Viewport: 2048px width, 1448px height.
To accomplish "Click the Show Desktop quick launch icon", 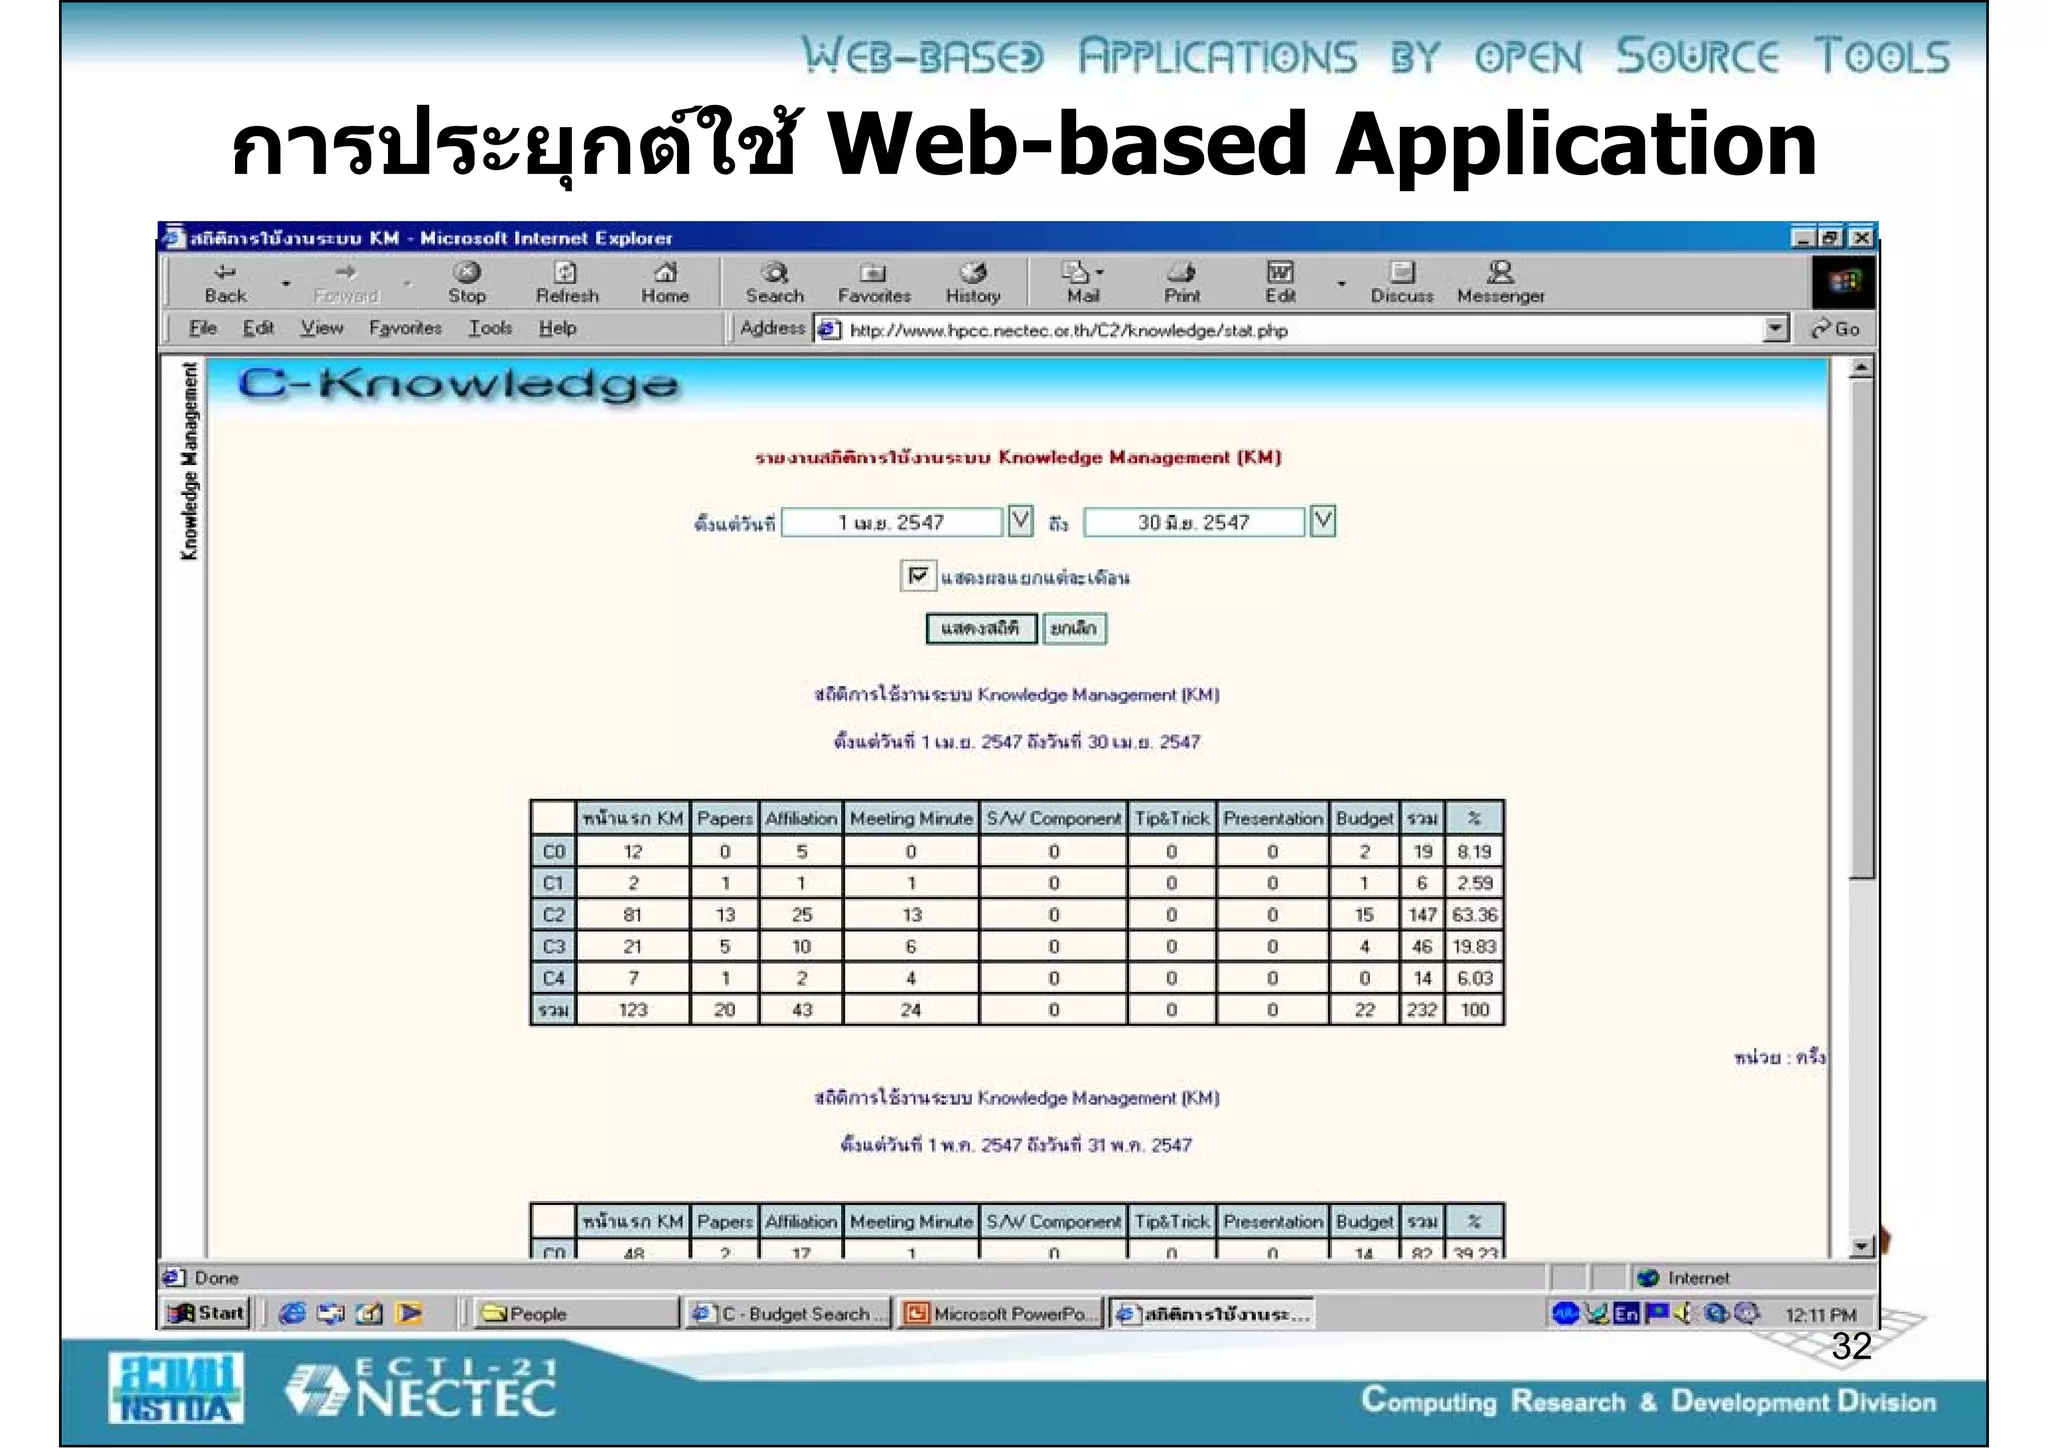I will [369, 1313].
